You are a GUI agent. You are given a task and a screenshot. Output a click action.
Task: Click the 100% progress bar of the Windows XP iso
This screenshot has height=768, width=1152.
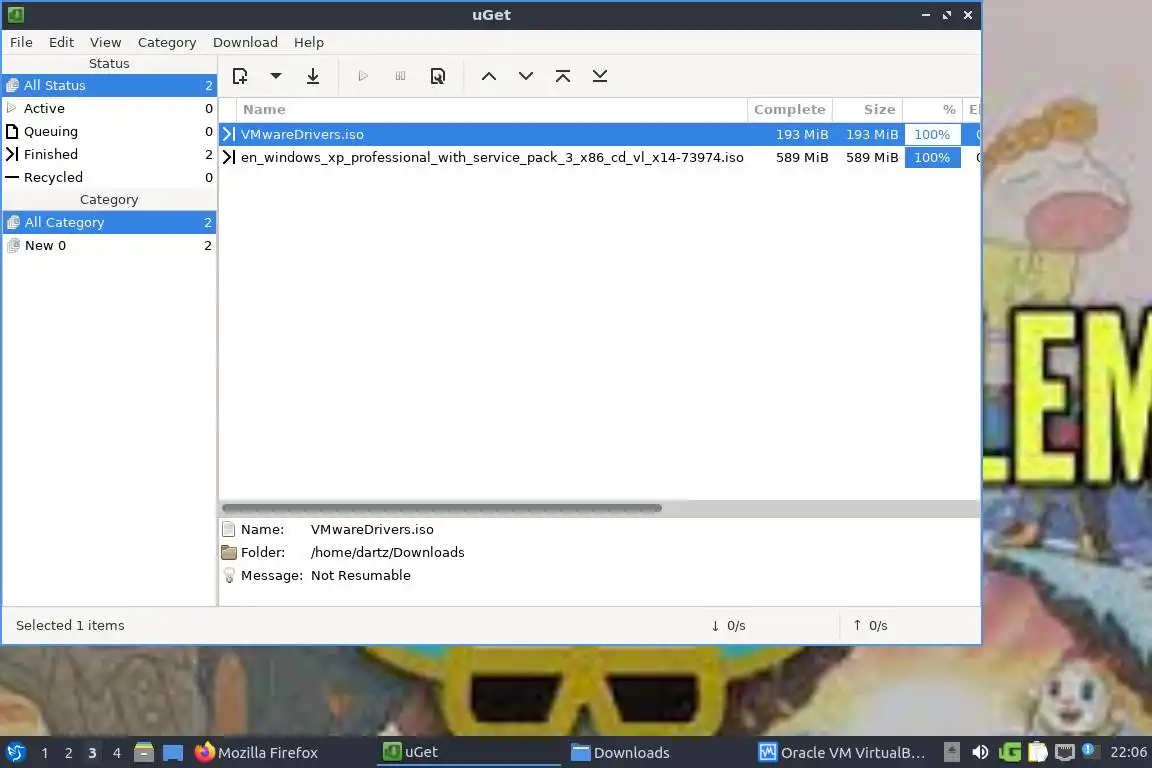[932, 157]
